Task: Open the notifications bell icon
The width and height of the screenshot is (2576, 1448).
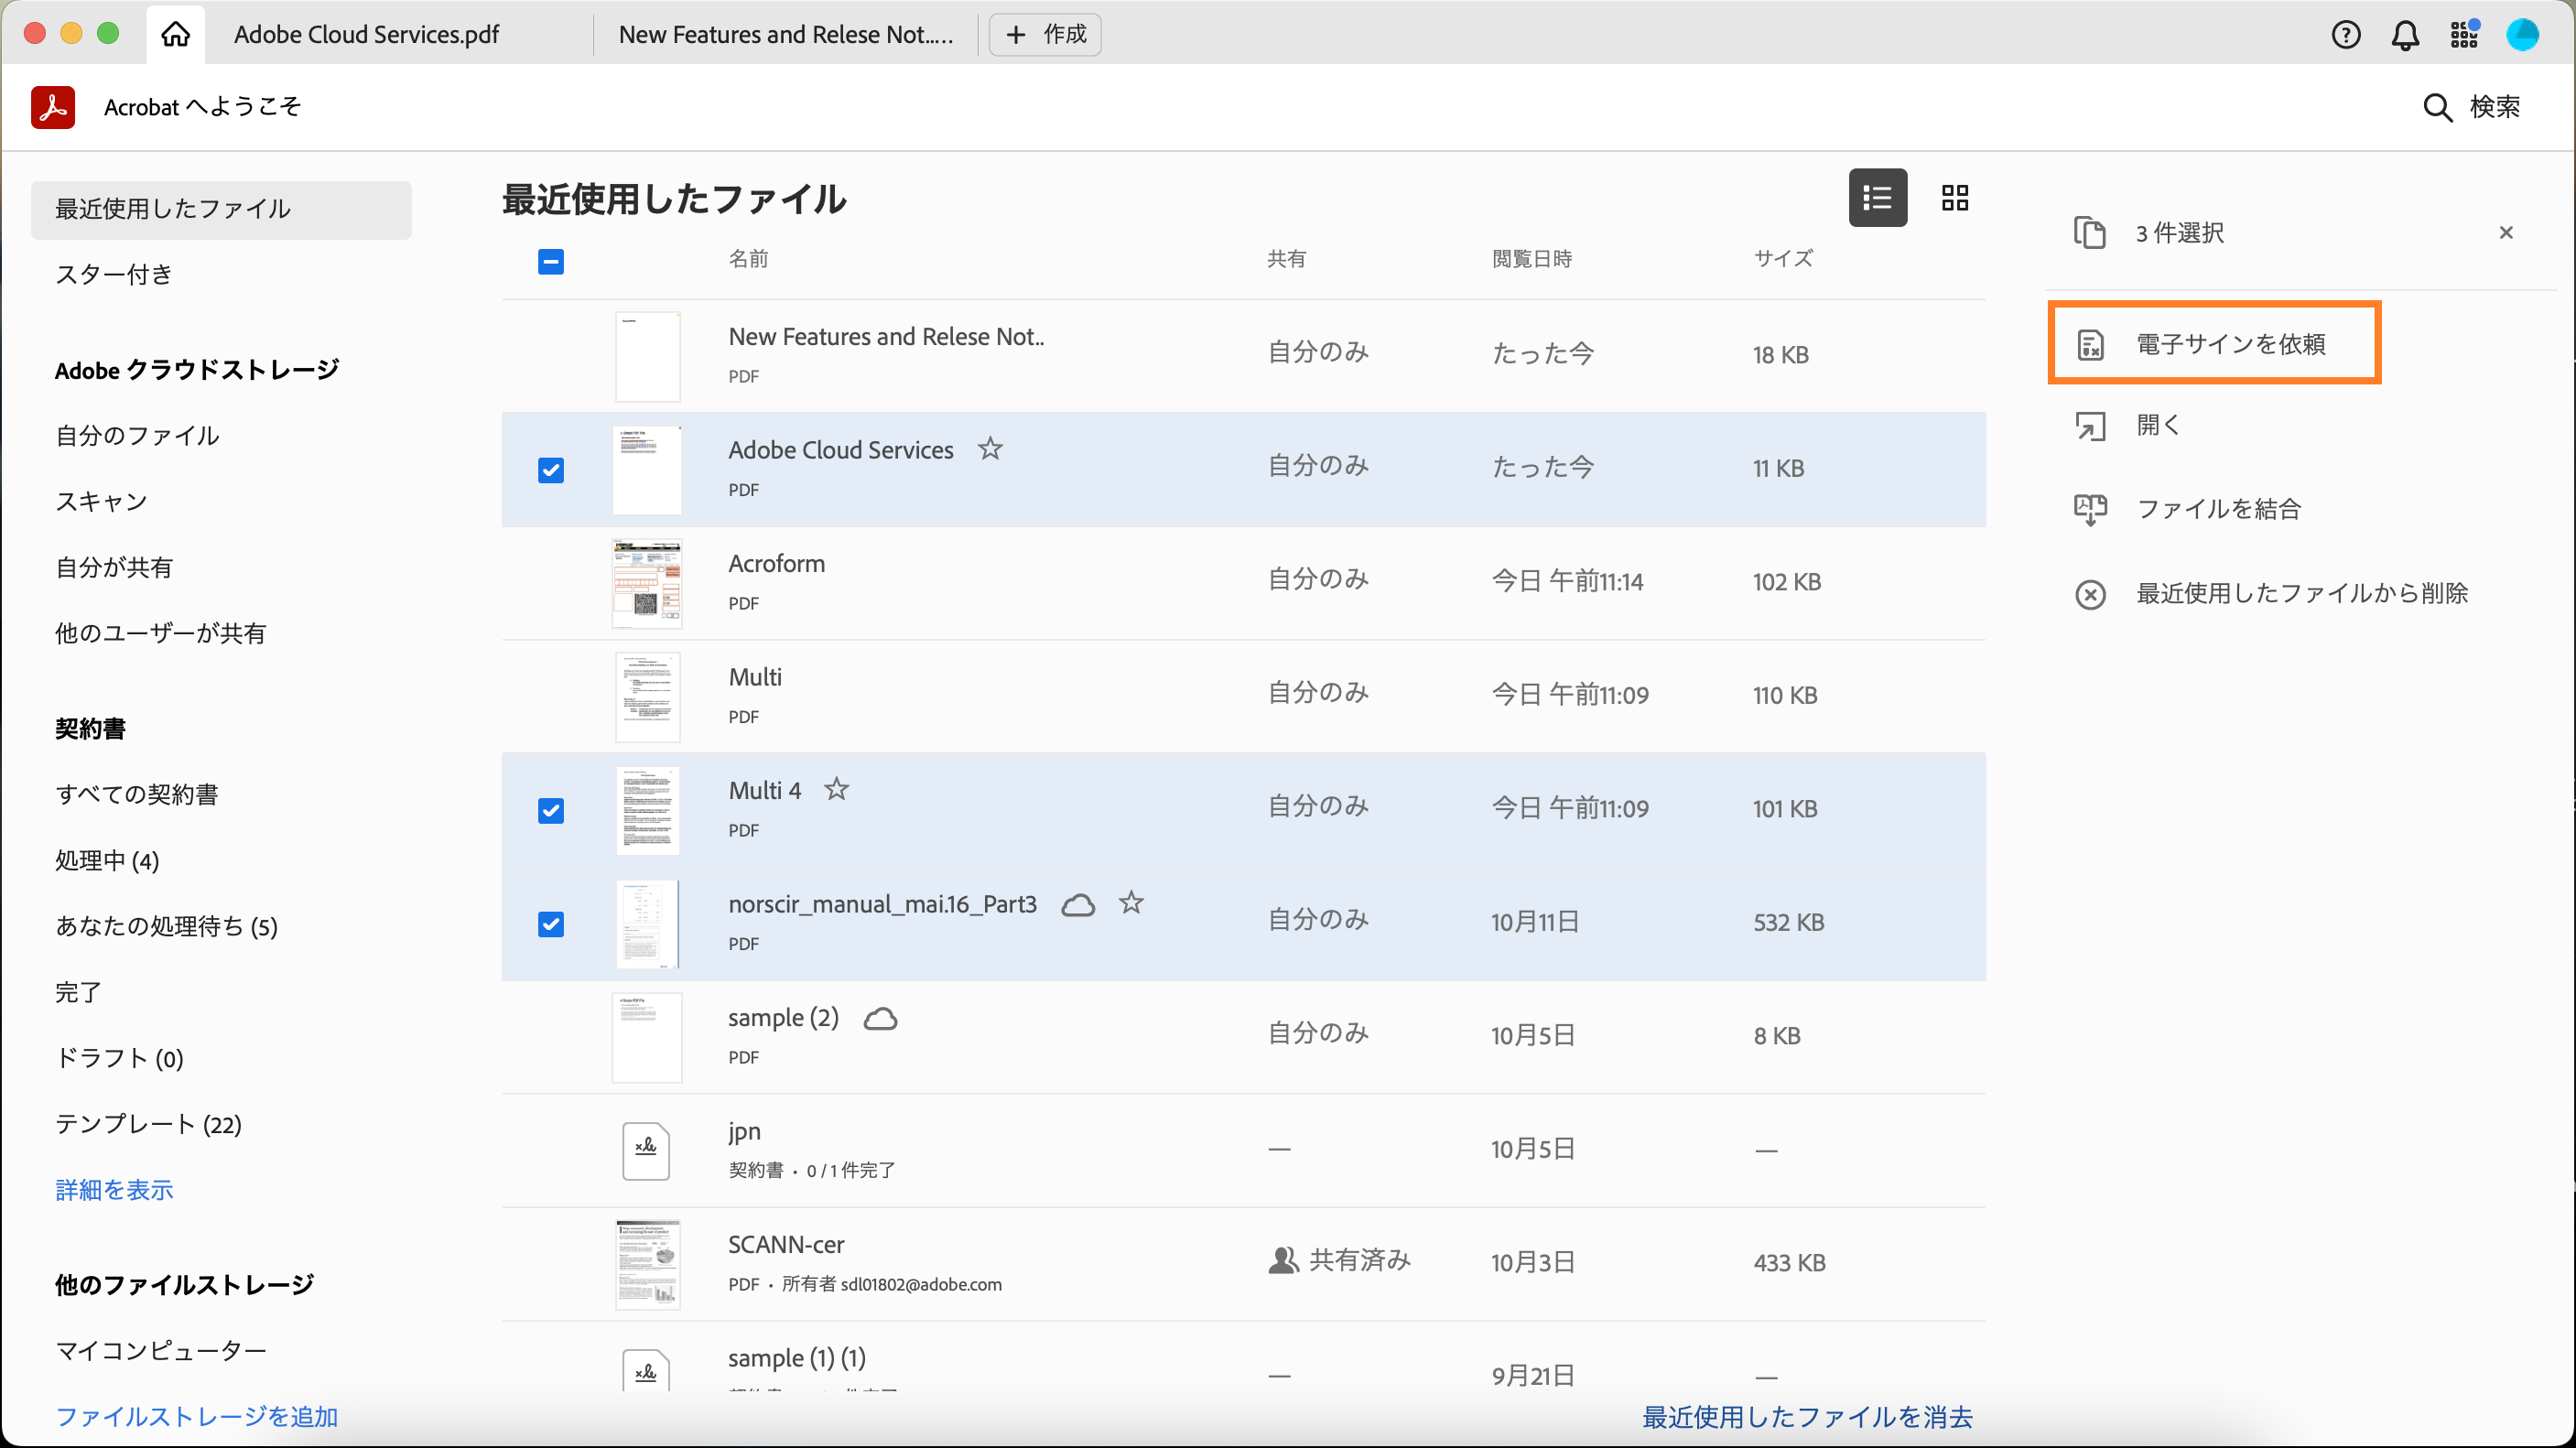Action: 2404,35
